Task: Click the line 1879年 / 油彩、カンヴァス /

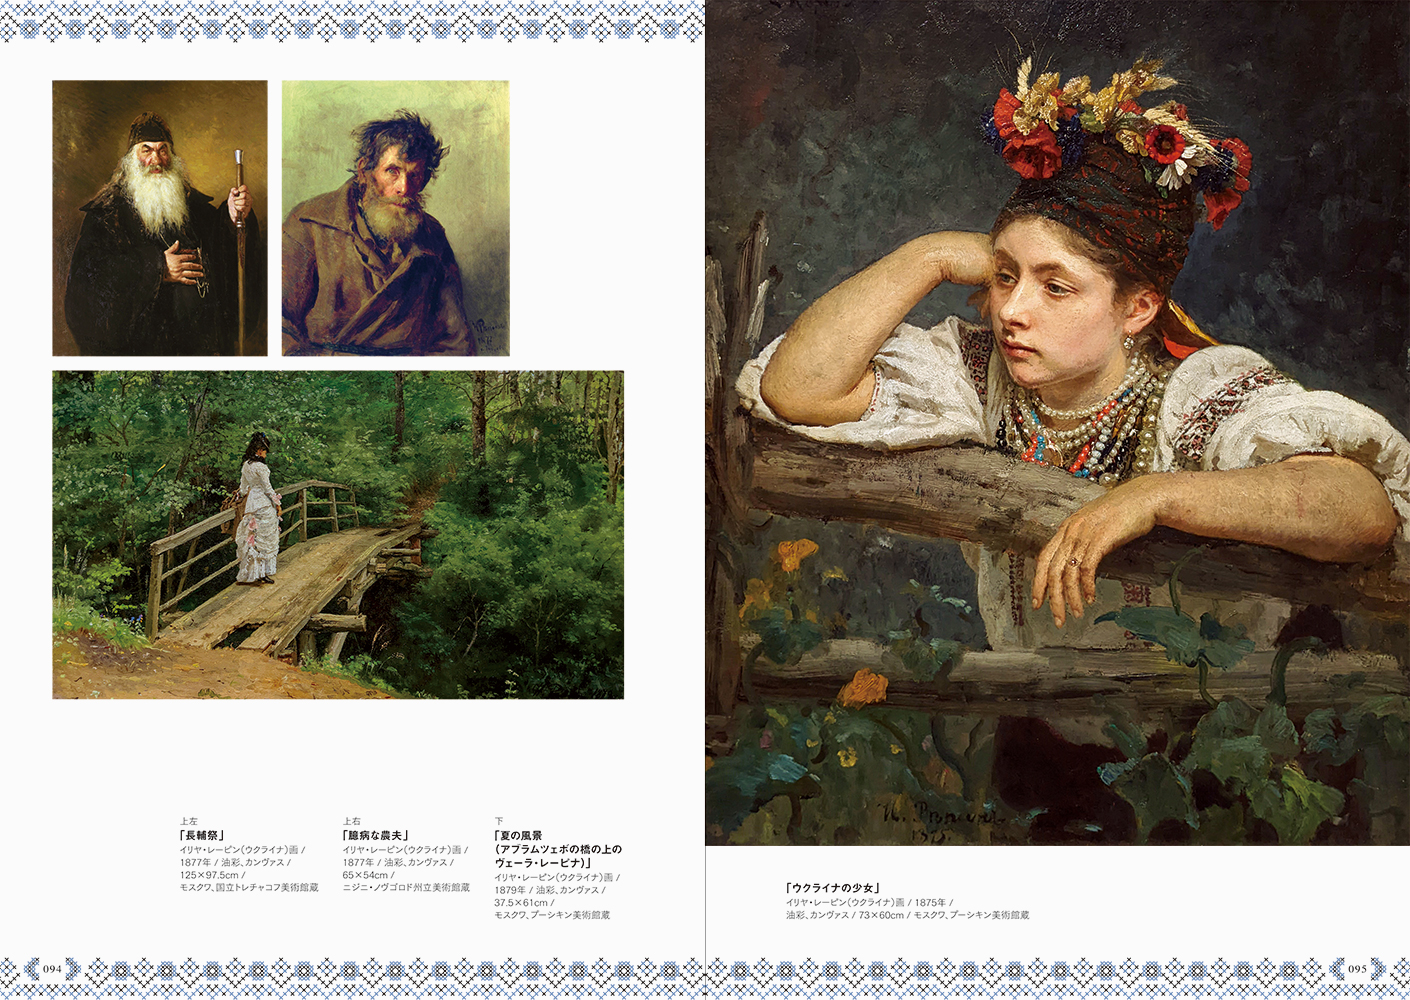Action: click(x=550, y=890)
